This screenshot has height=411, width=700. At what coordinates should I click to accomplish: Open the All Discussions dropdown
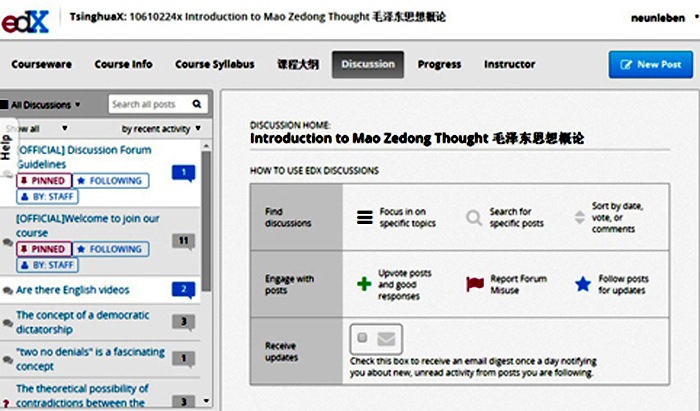point(44,104)
